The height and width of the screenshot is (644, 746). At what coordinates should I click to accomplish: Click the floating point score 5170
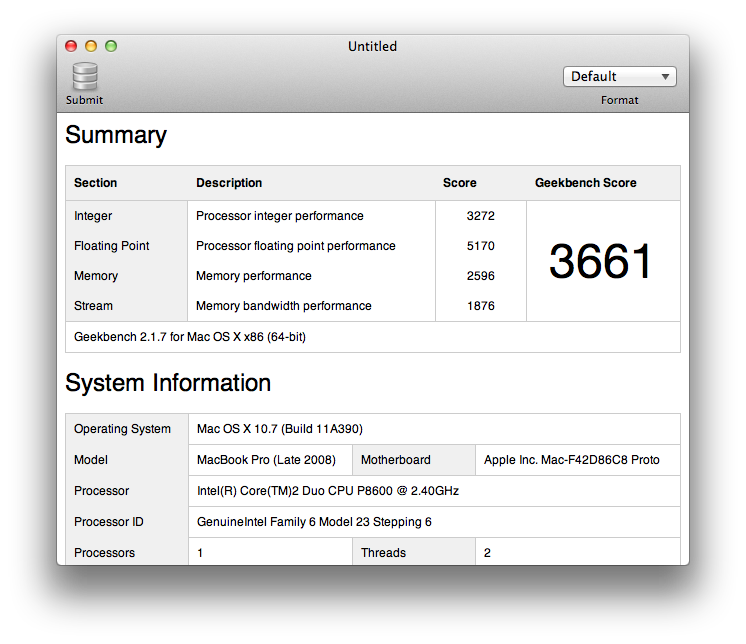481,246
